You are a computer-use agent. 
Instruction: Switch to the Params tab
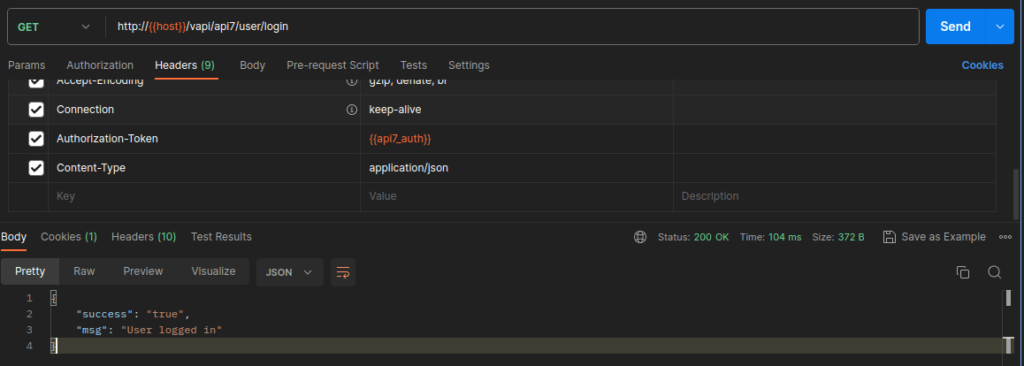tap(27, 65)
